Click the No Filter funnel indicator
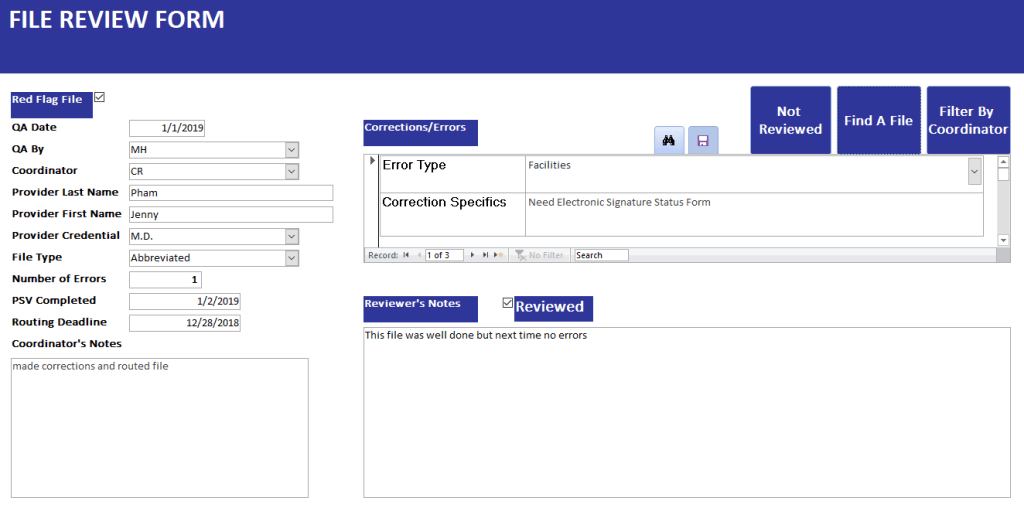 pyautogui.click(x=540, y=255)
